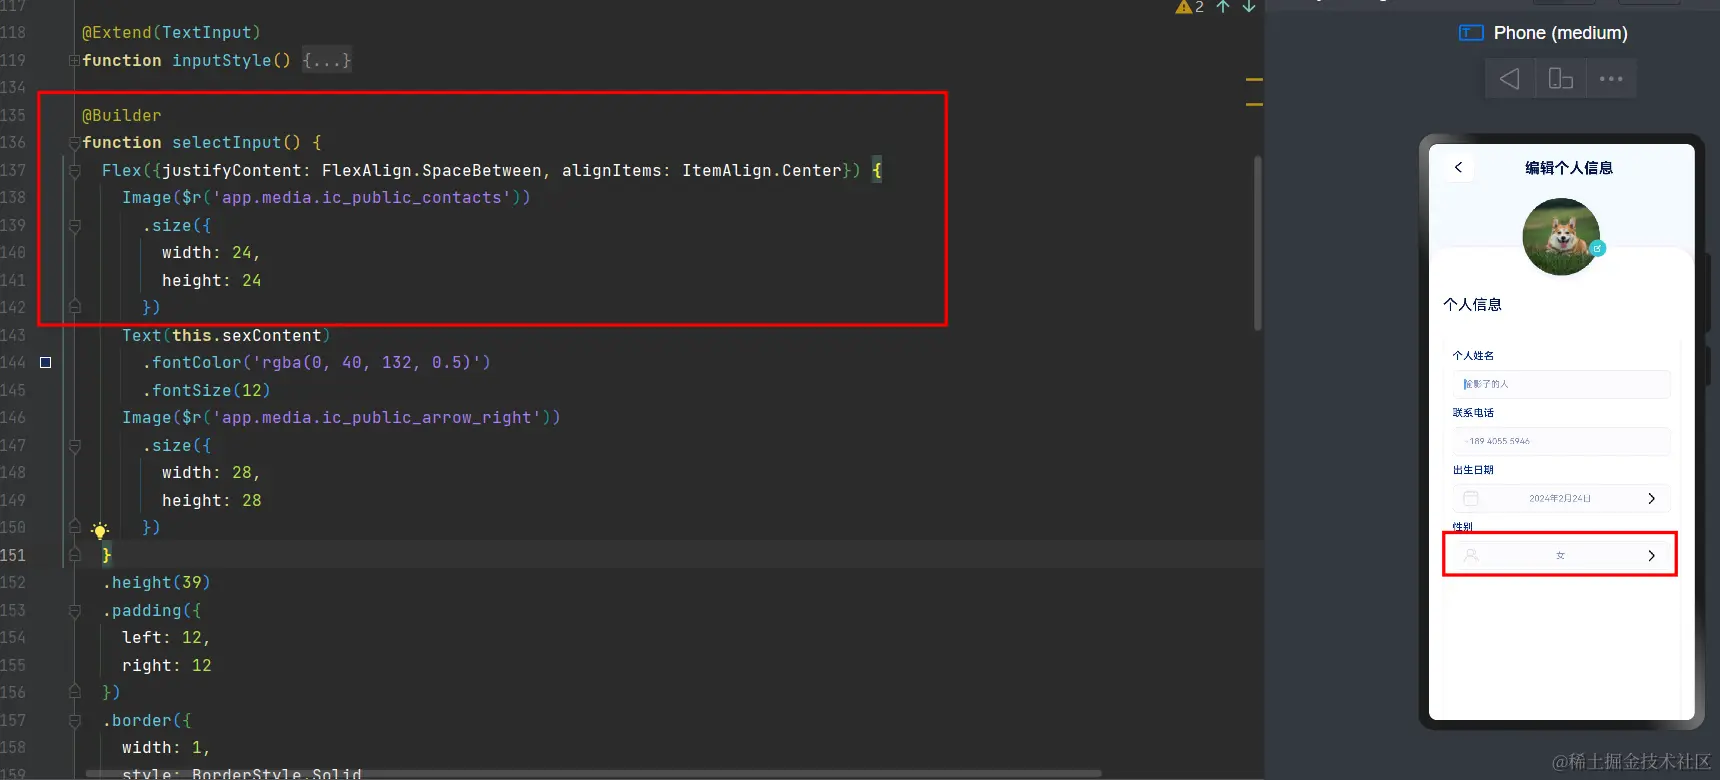Click the 联系电话 phone input field

pyautogui.click(x=1561, y=441)
